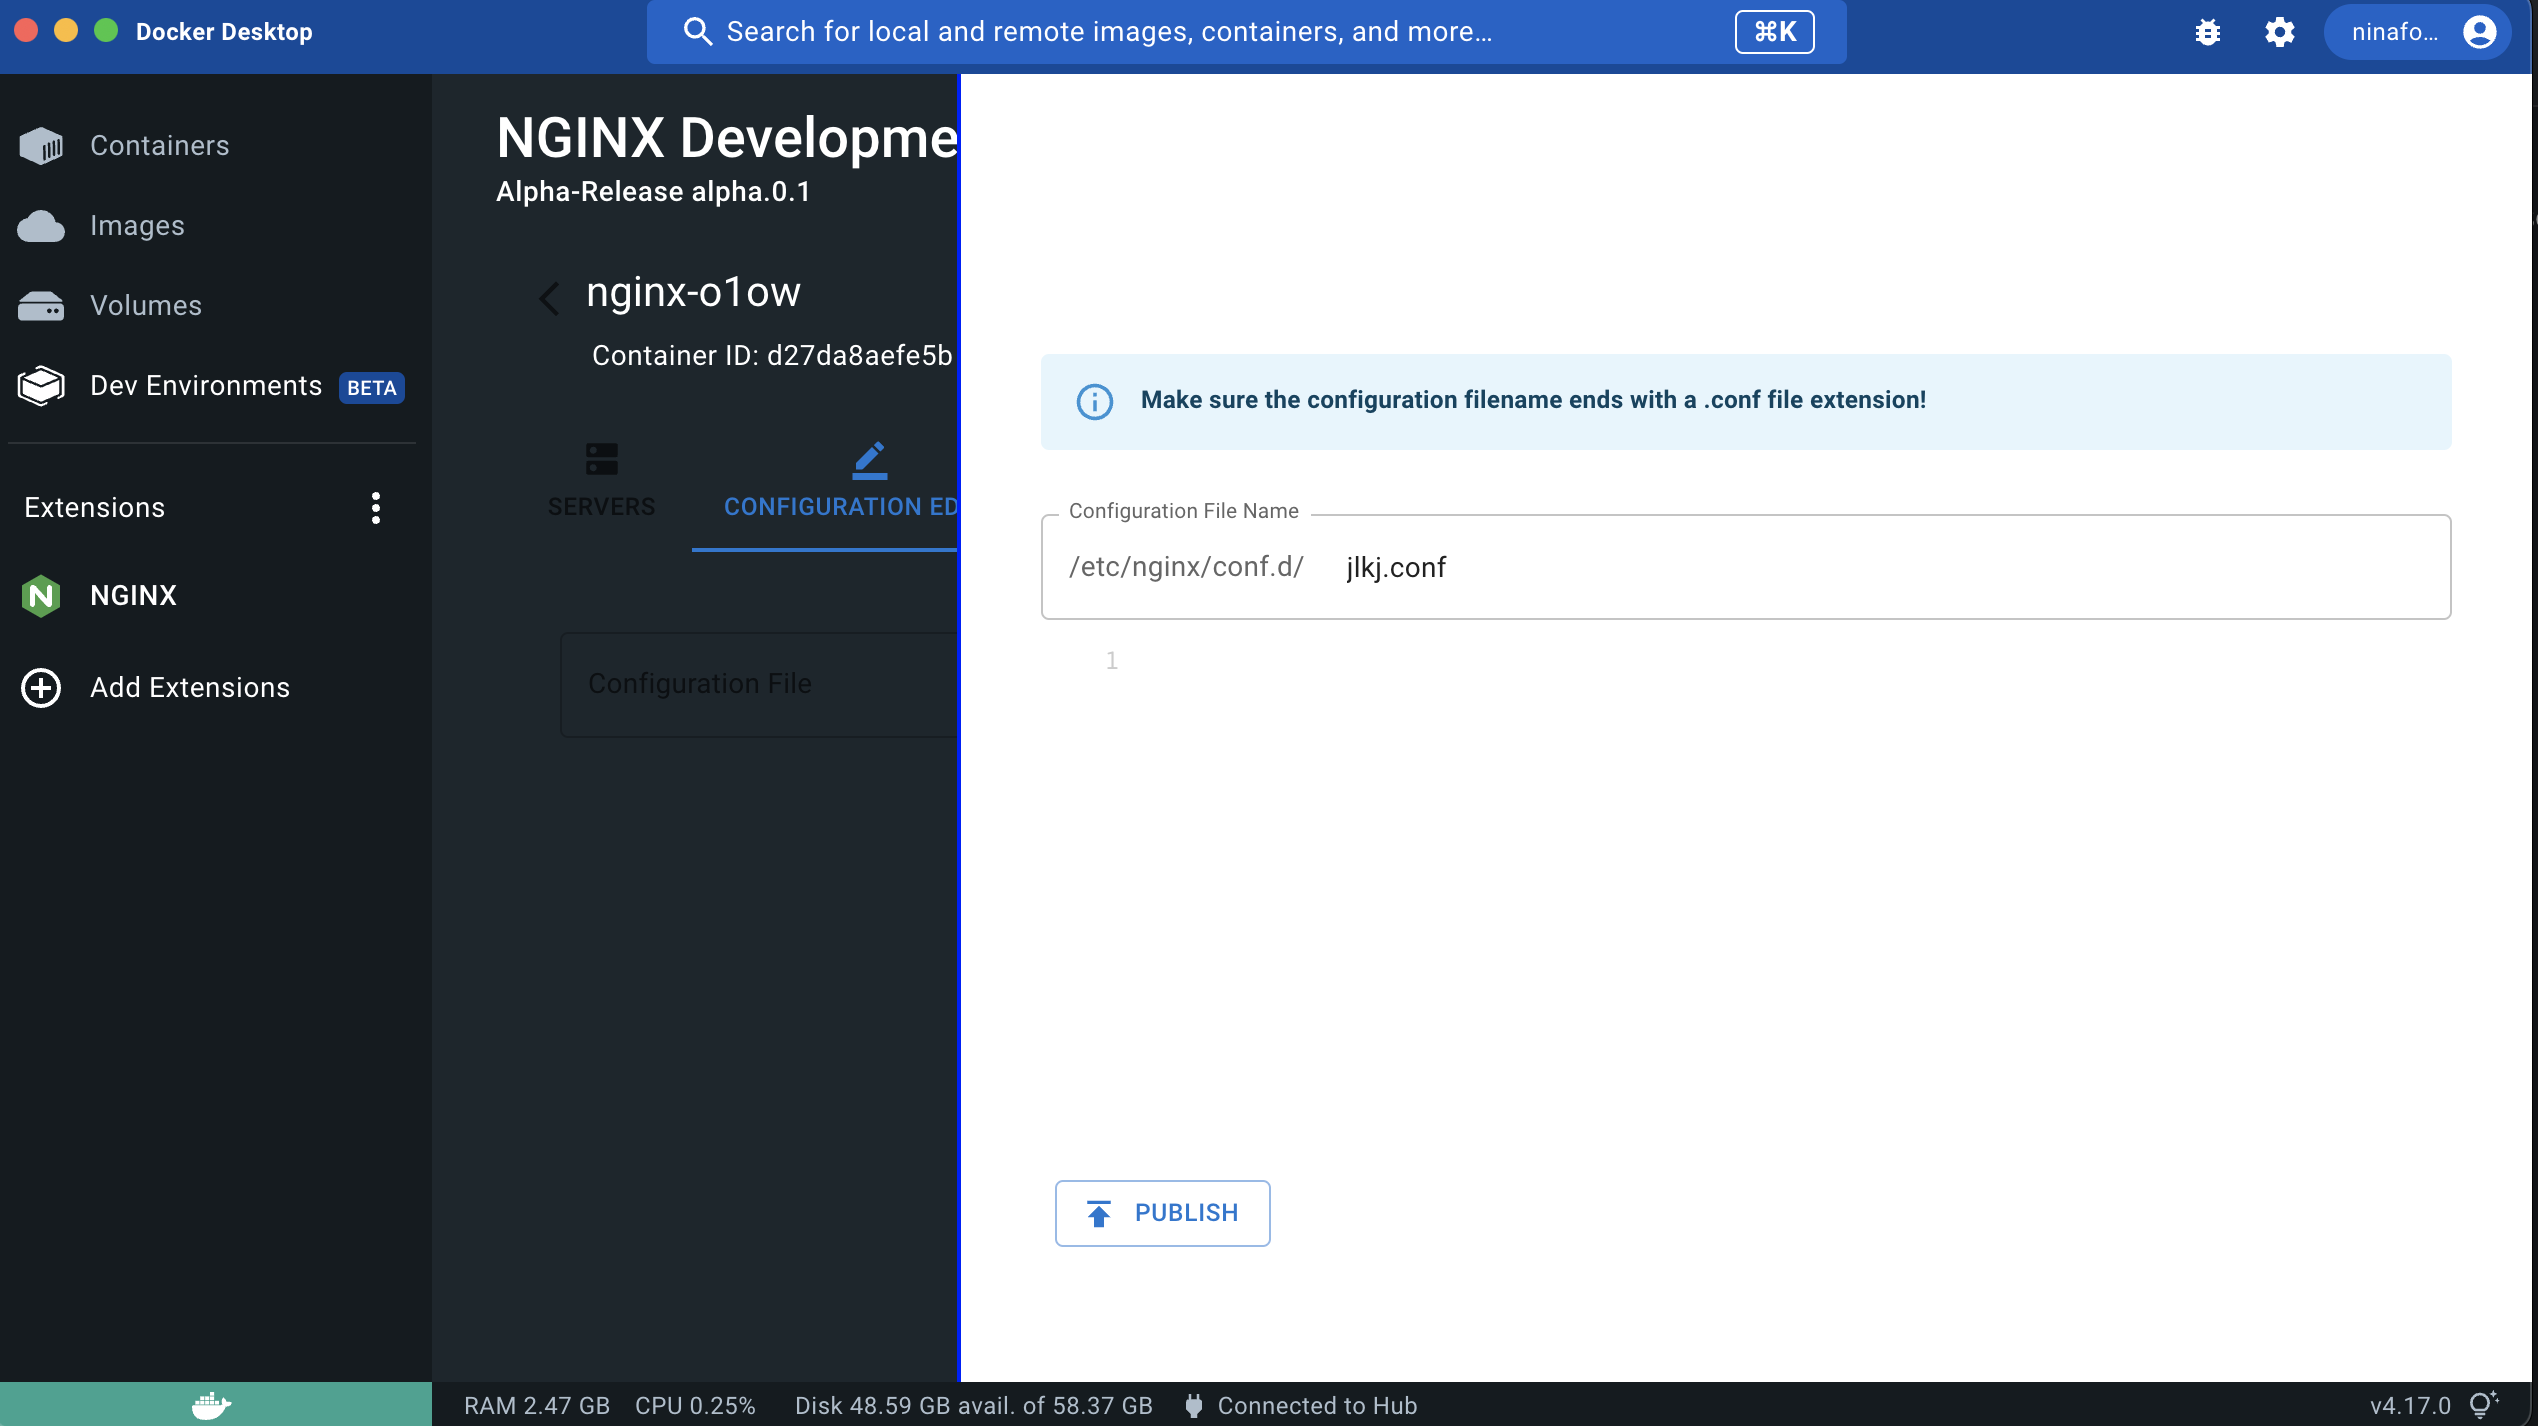The image size is (2538, 1426).
Task: Click the info icon in the alert
Action: point(1095,402)
